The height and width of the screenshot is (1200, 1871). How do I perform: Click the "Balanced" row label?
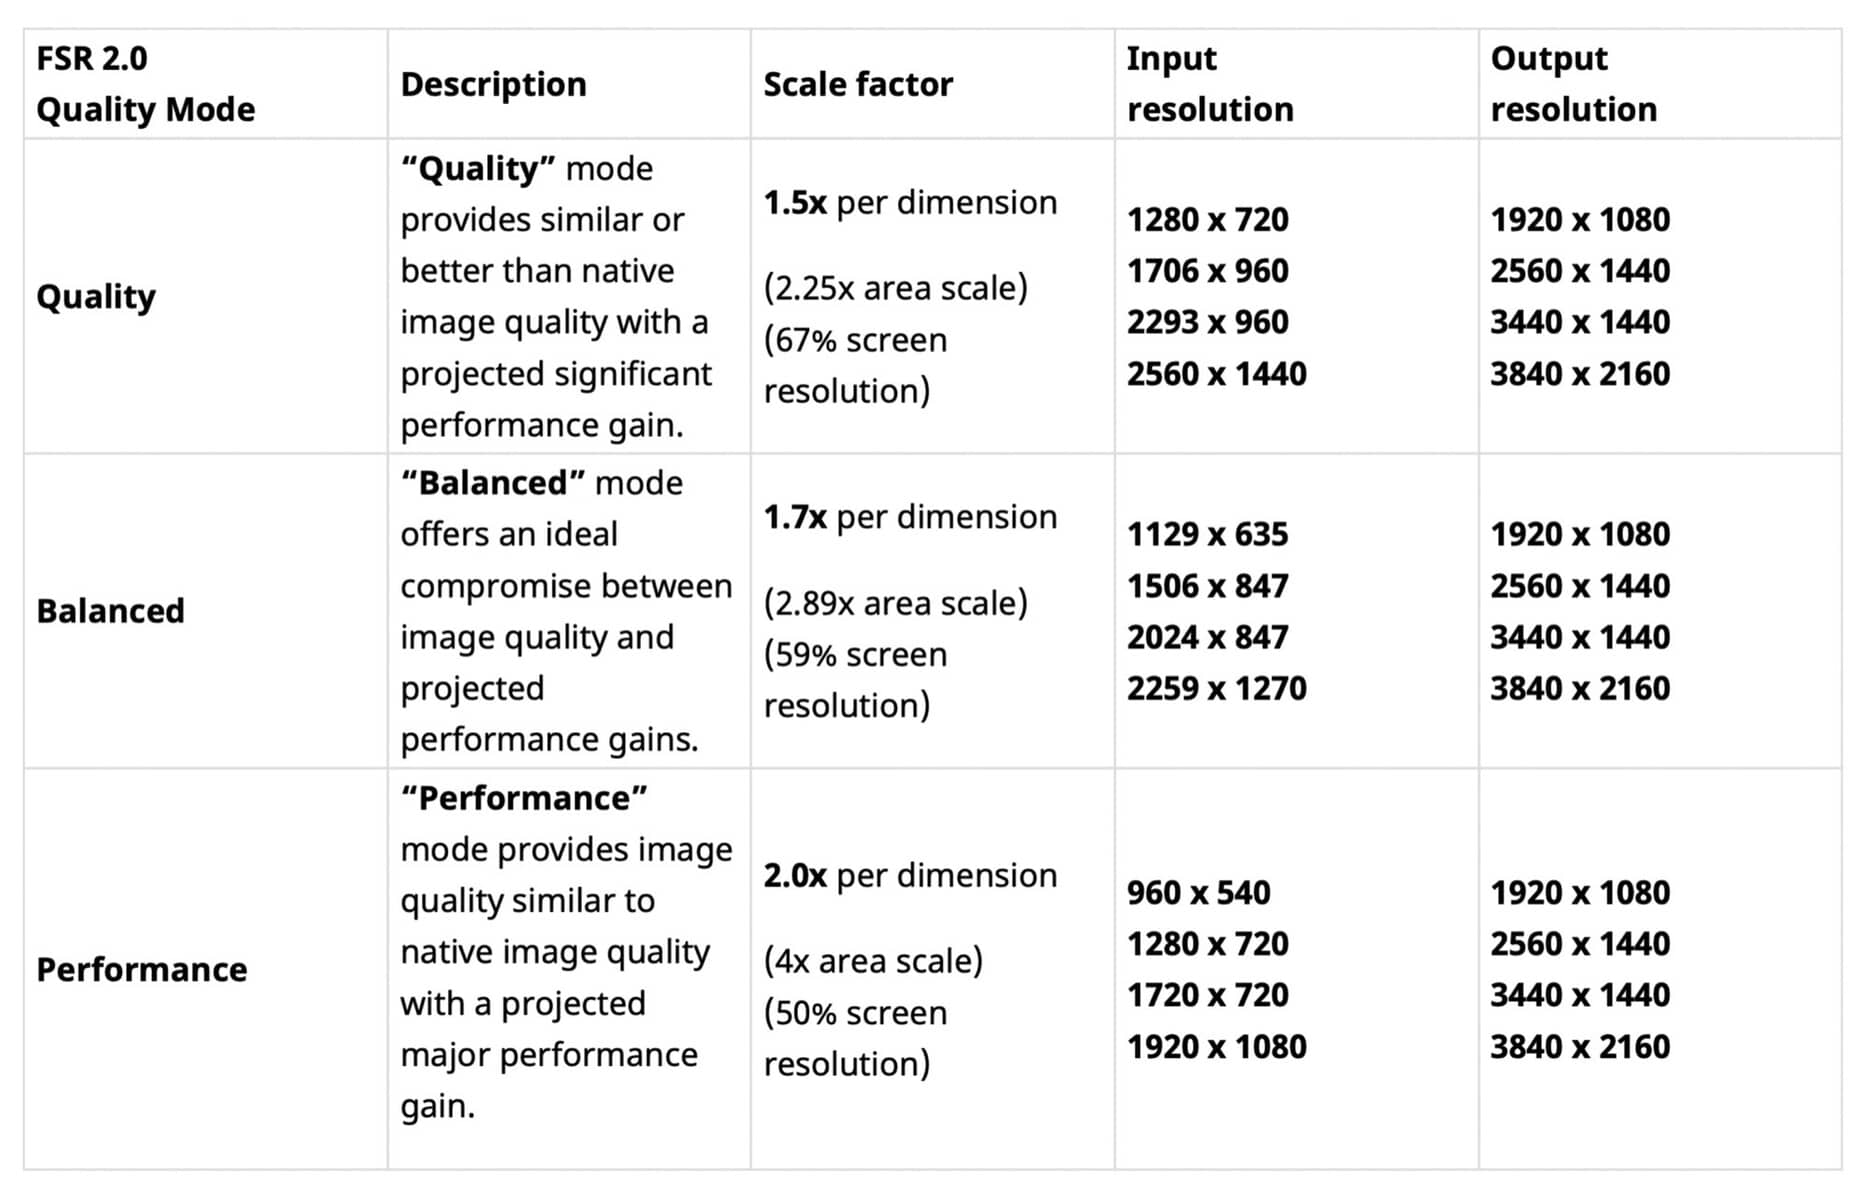coord(110,611)
